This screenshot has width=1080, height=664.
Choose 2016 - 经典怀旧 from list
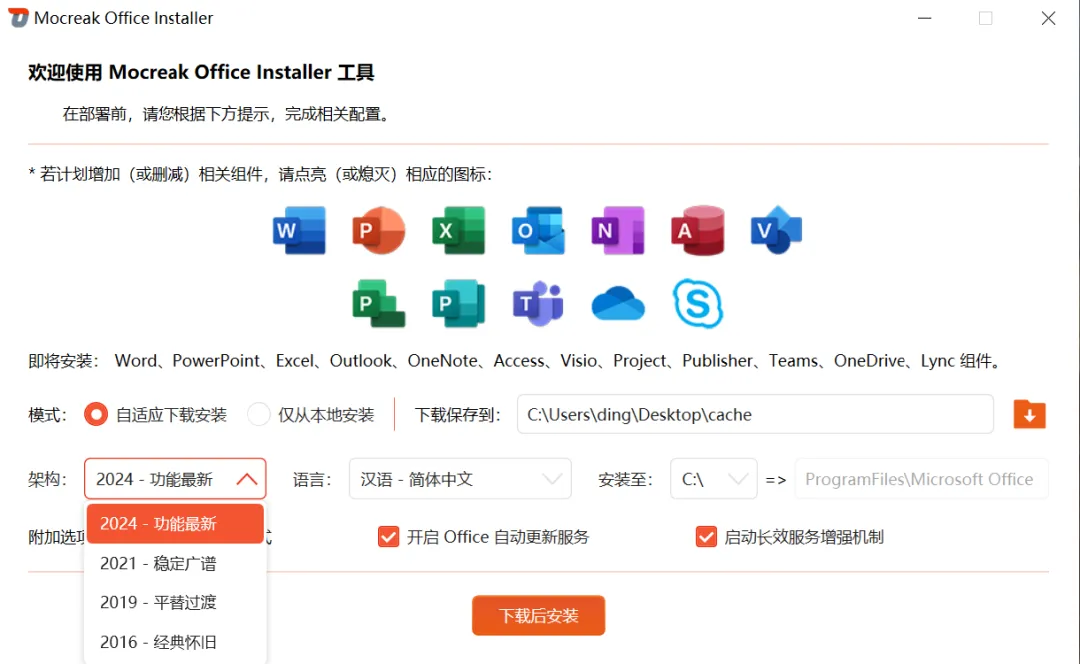(175, 642)
